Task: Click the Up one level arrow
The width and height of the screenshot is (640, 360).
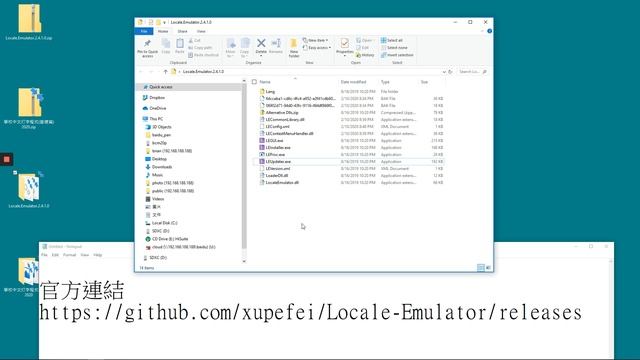Action: 165,72
